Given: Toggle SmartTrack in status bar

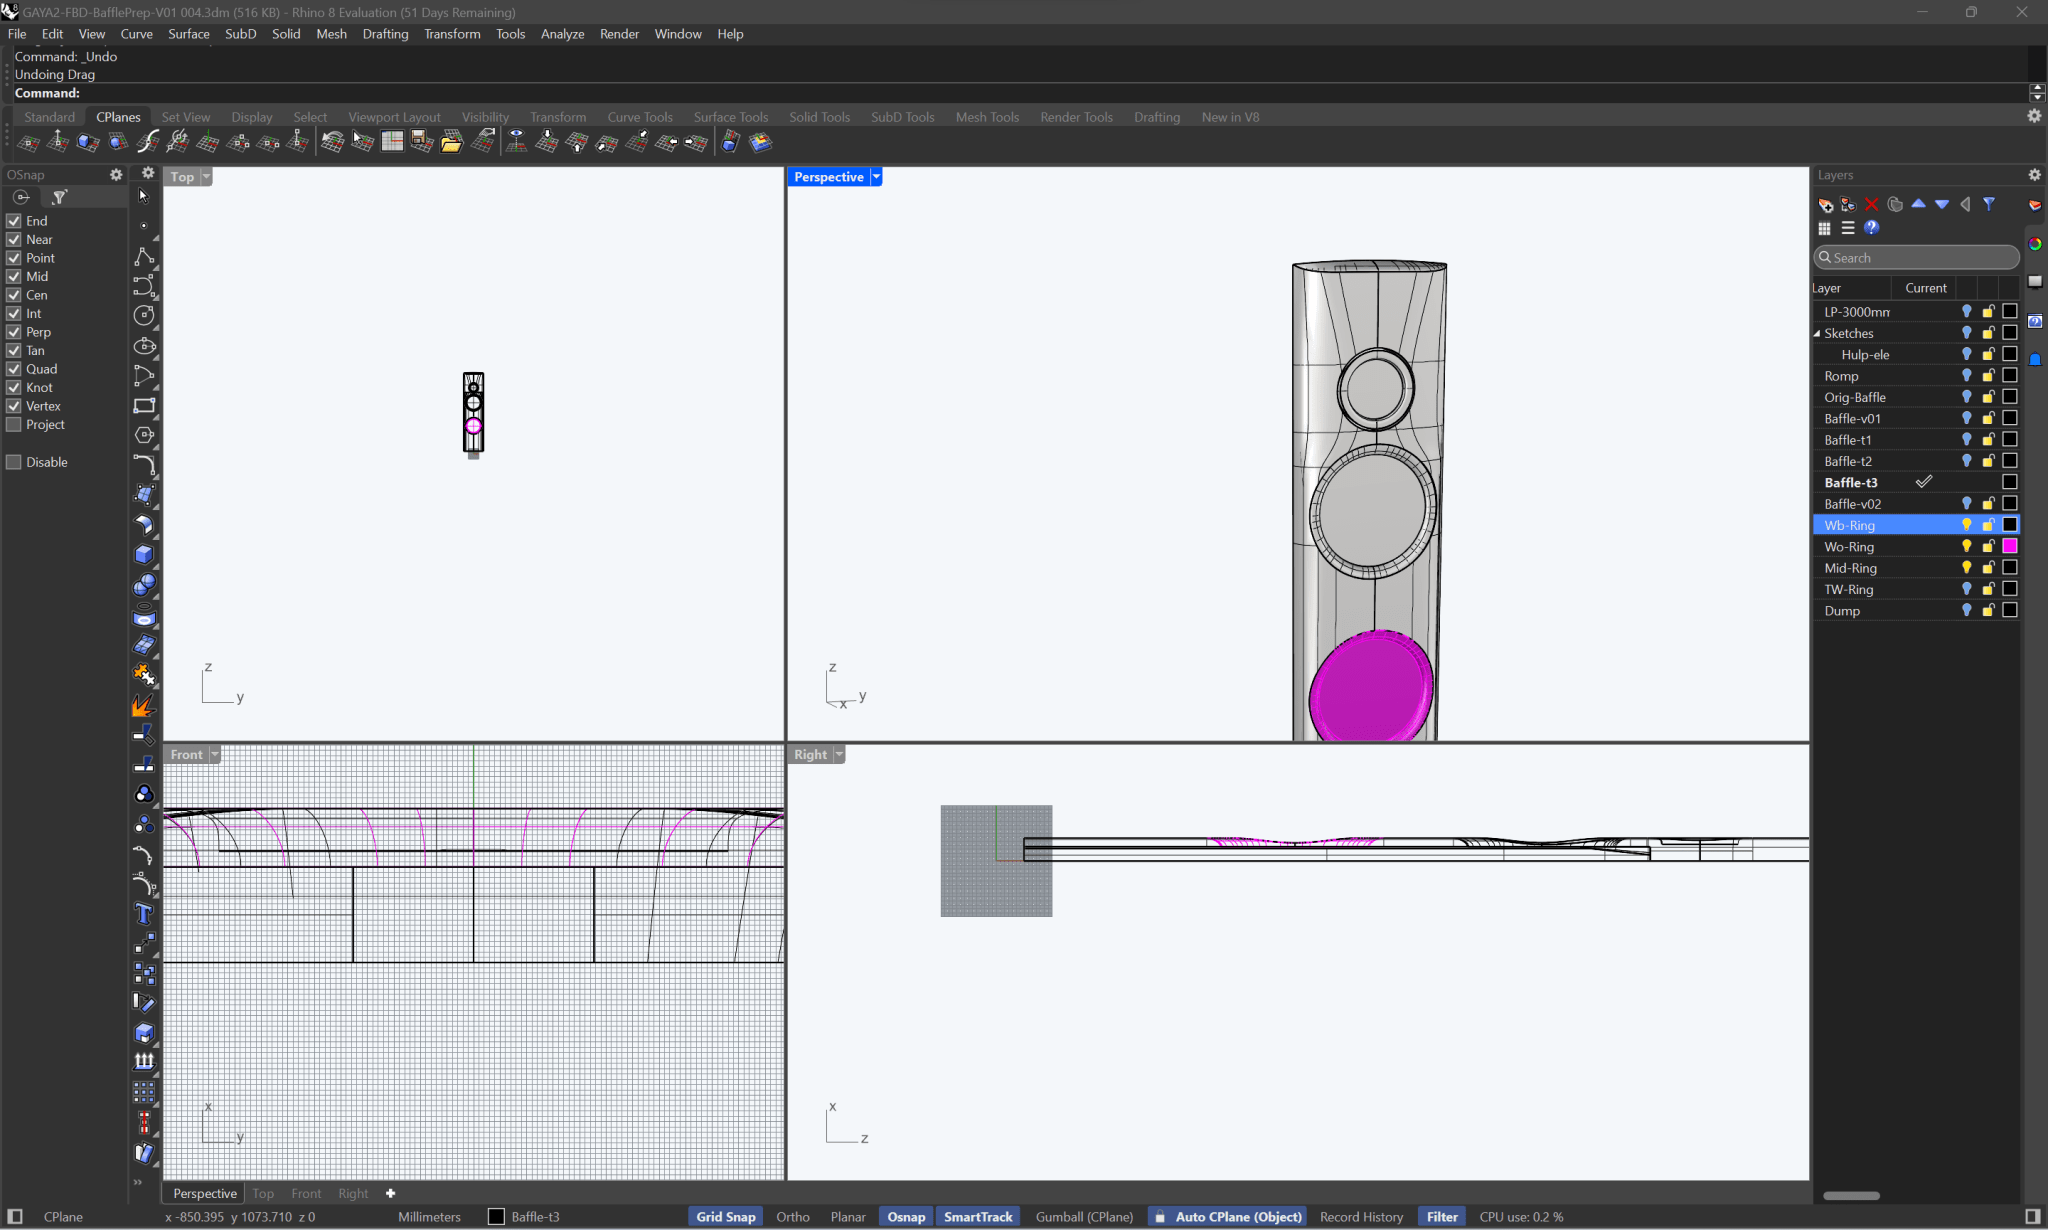Looking at the screenshot, I should click(978, 1217).
